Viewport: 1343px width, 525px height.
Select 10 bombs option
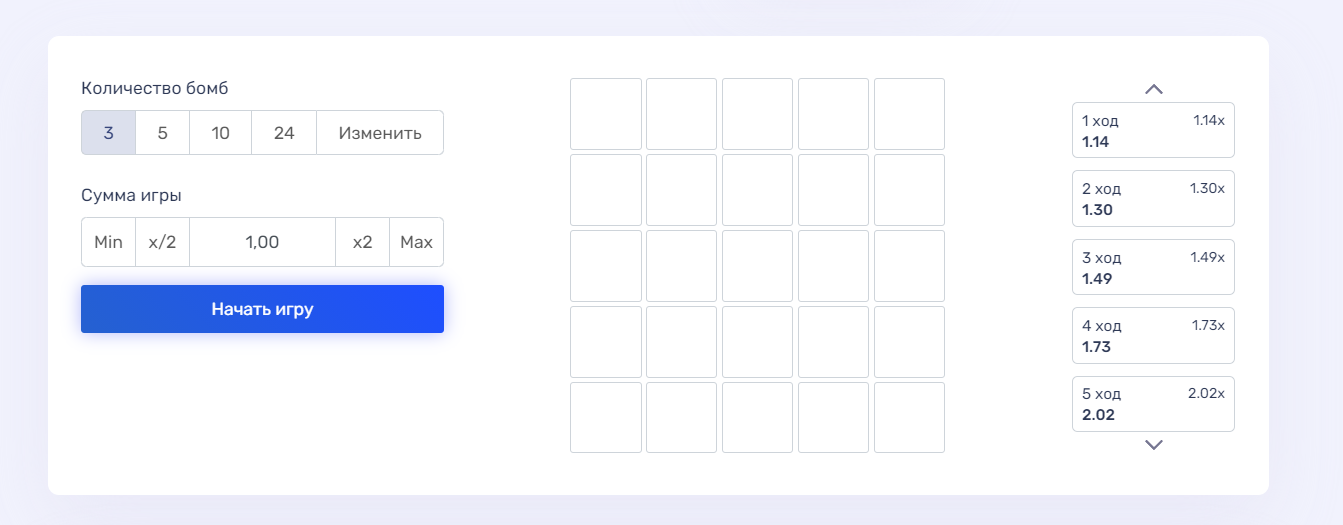[220, 133]
